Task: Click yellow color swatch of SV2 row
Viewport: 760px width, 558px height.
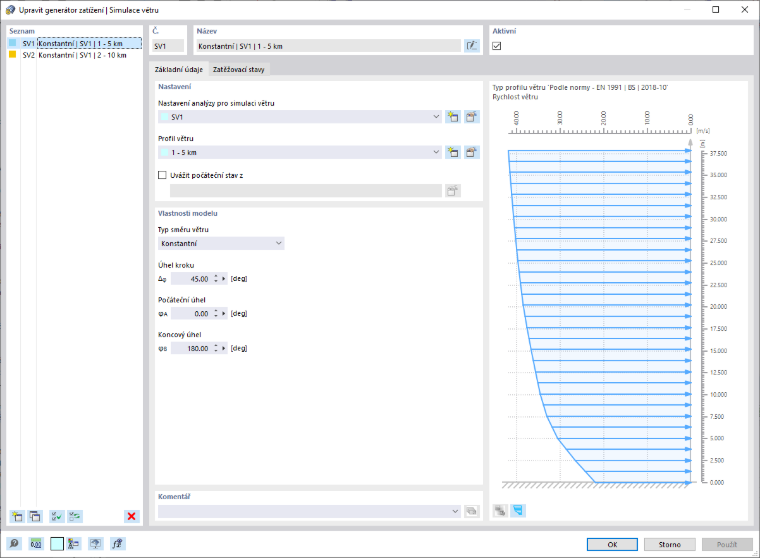Action: (x=13, y=55)
